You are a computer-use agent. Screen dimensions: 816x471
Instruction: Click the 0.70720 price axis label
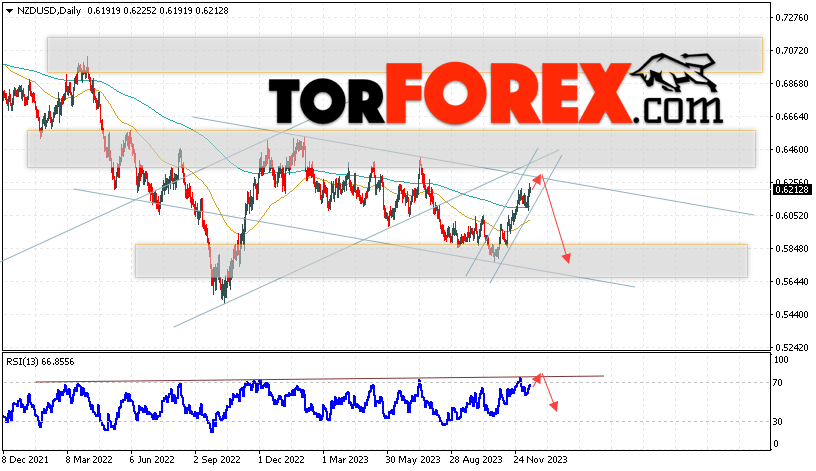point(792,50)
